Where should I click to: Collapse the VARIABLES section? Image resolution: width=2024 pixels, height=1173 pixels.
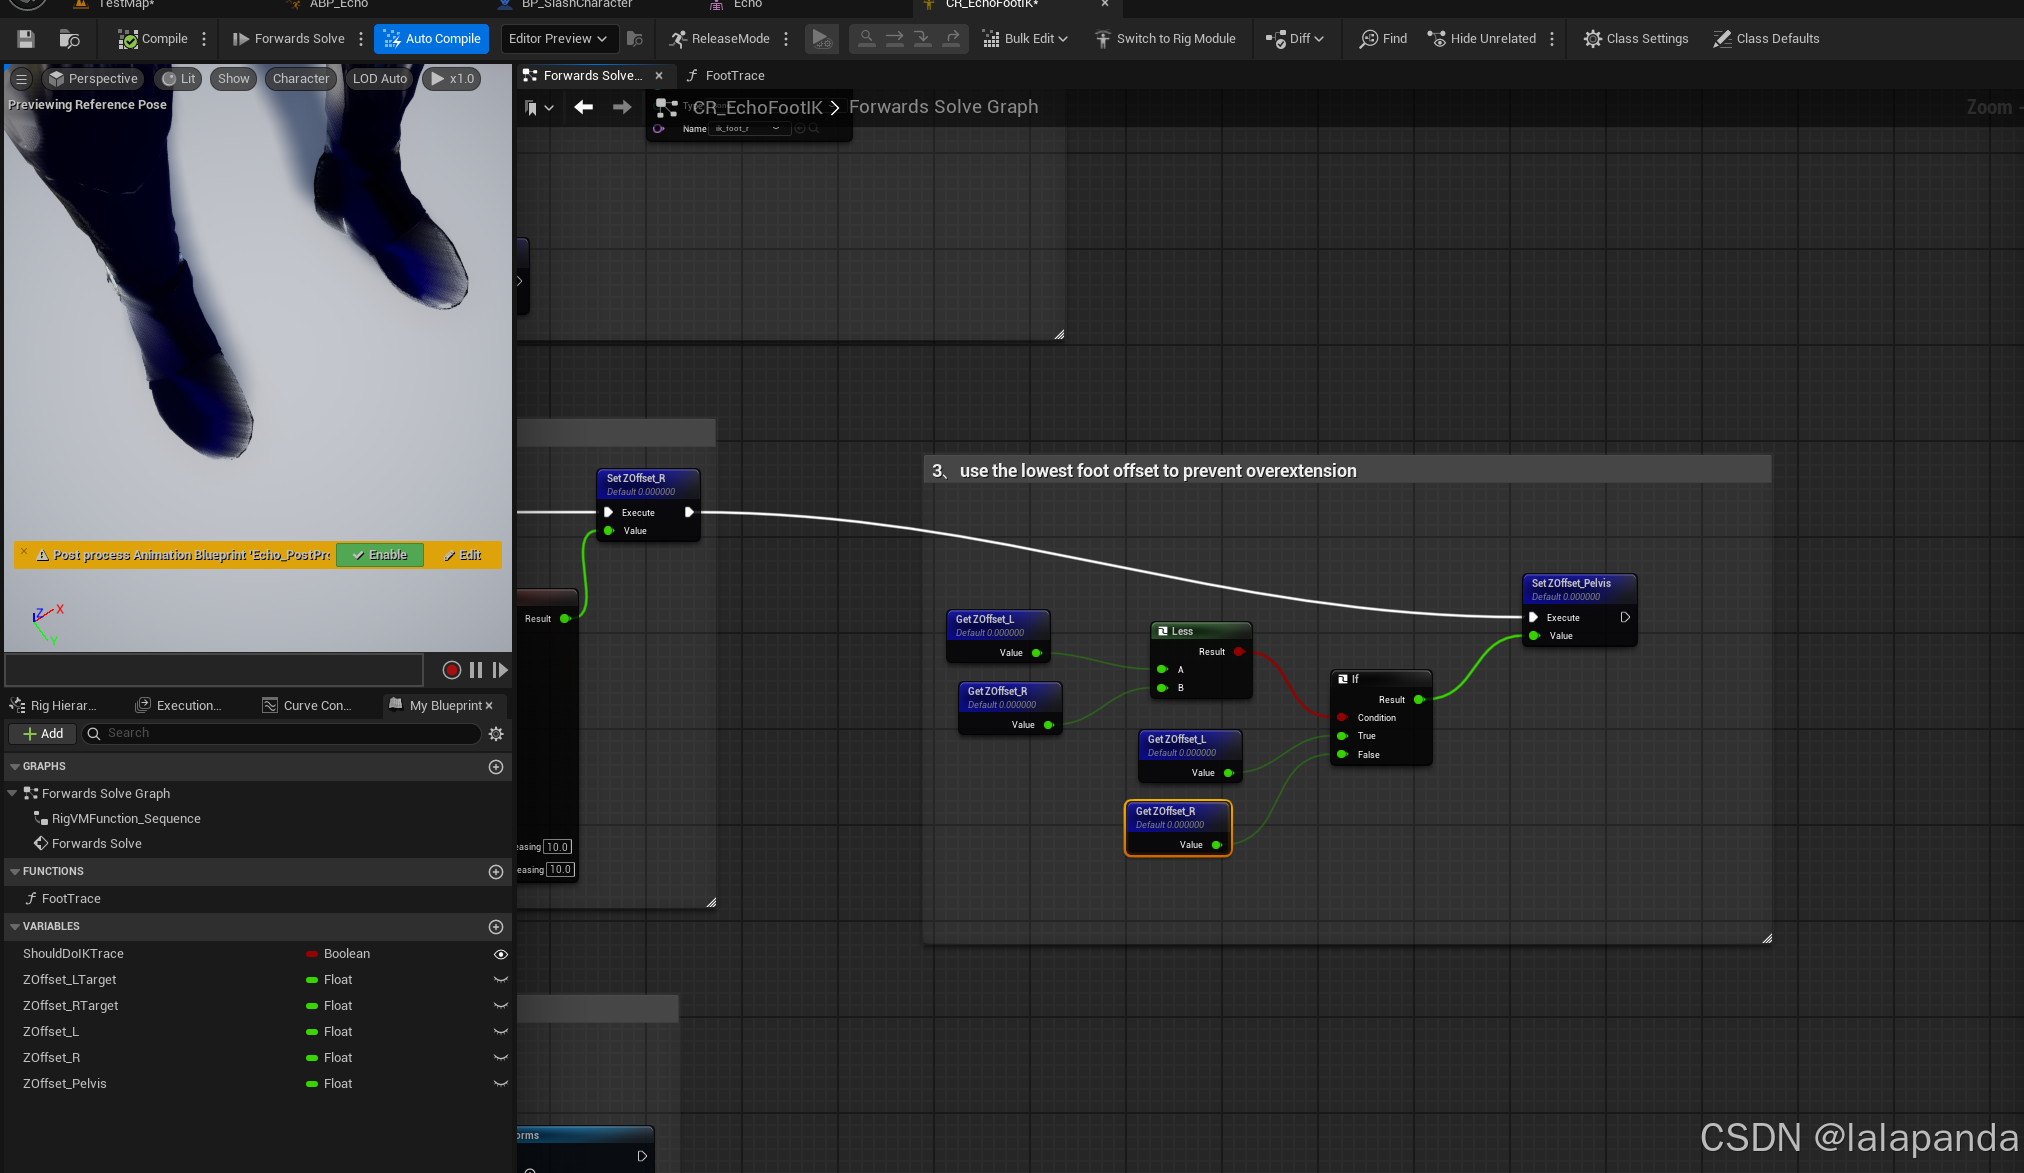[15, 927]
